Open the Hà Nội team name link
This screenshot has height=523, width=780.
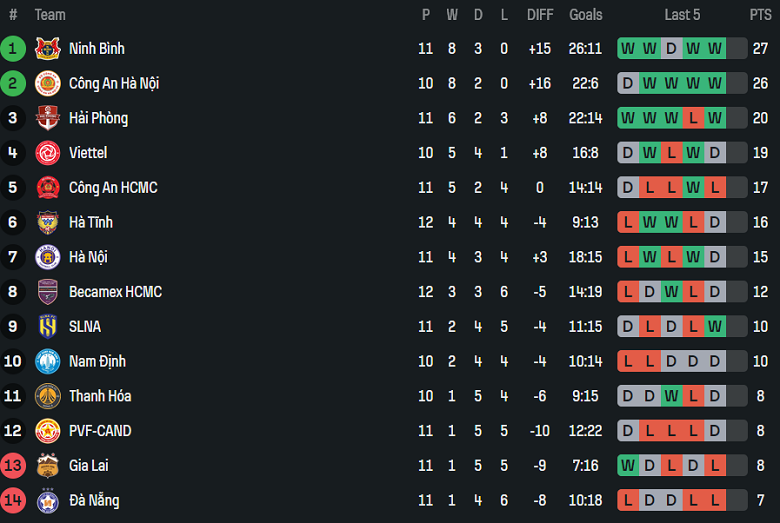[x=88, y=257]
